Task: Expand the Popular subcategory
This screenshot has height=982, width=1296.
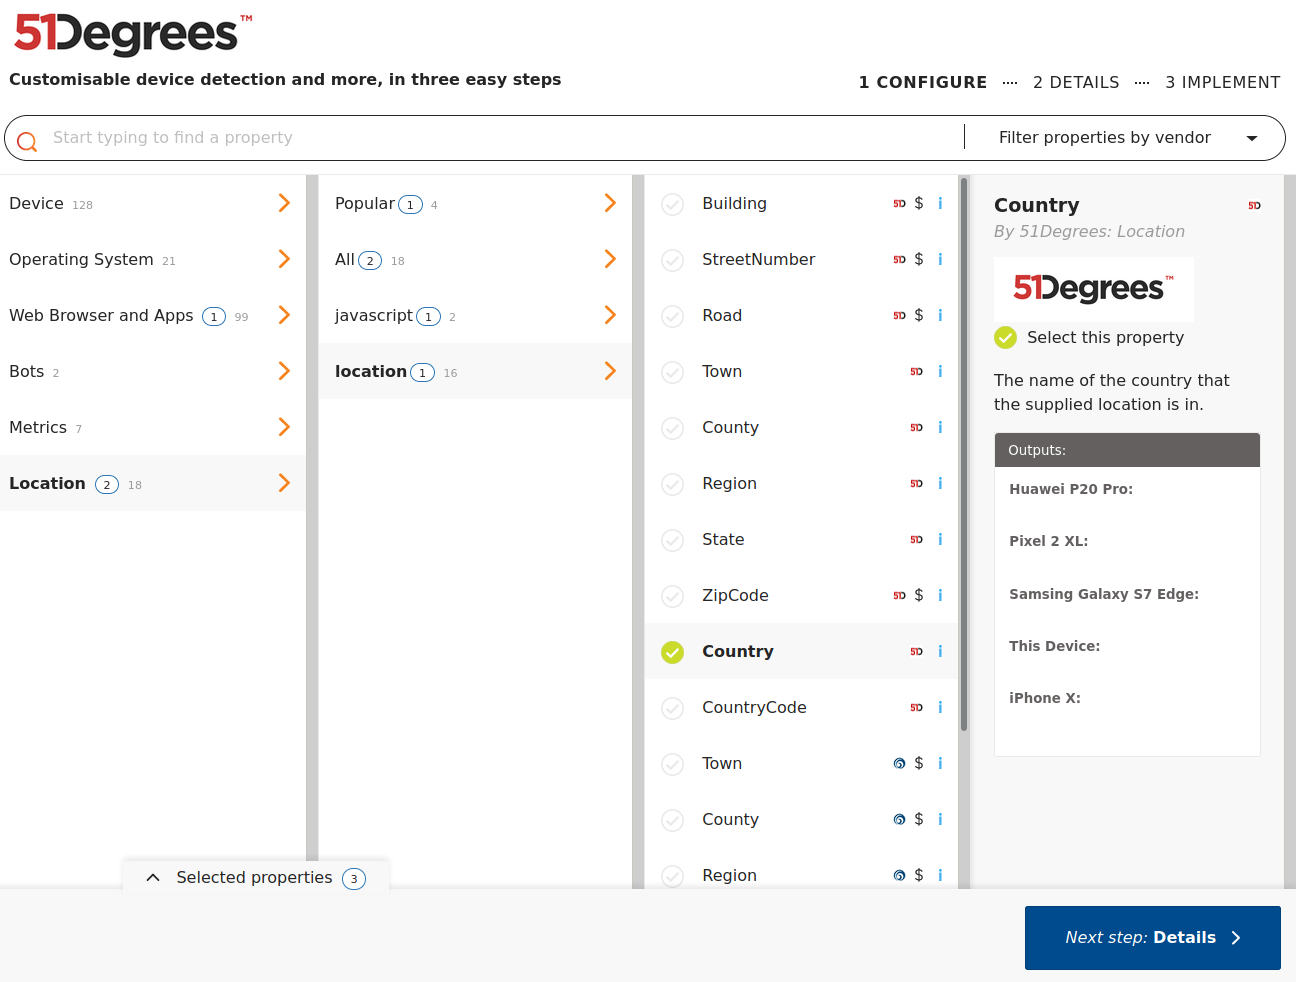Action: [x=475, y=203]
